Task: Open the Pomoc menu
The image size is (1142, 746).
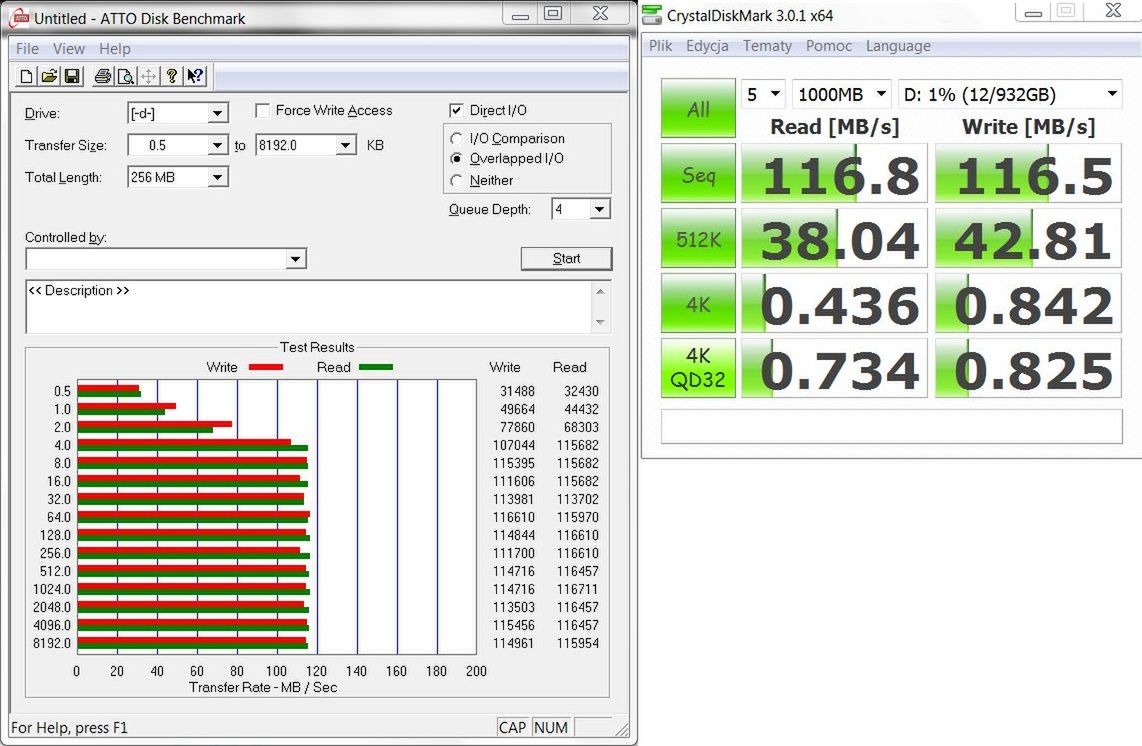Action: point(828,46)
